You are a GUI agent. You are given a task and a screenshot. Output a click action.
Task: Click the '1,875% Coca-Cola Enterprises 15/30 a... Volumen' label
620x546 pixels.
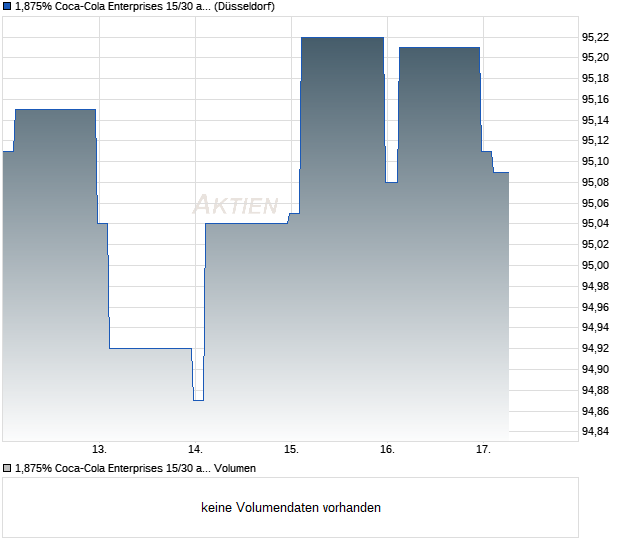click(x=135, y=468)
